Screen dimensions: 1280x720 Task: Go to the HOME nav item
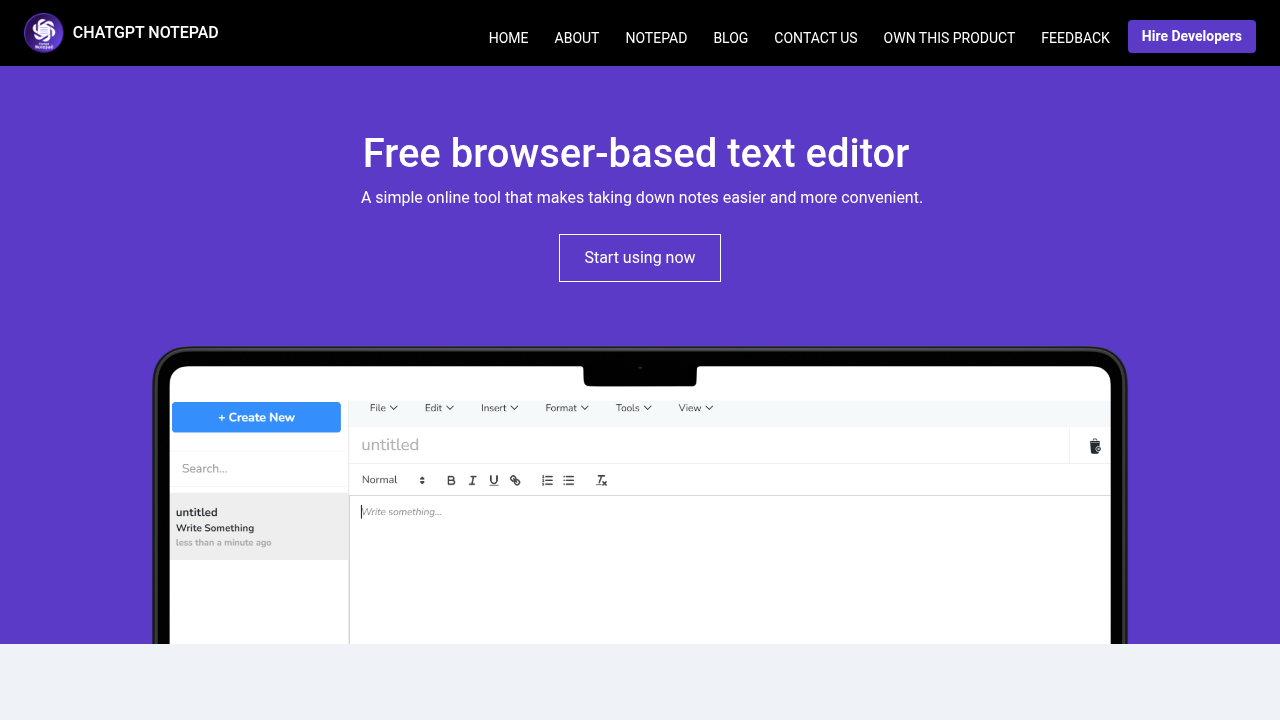[508, 38]
